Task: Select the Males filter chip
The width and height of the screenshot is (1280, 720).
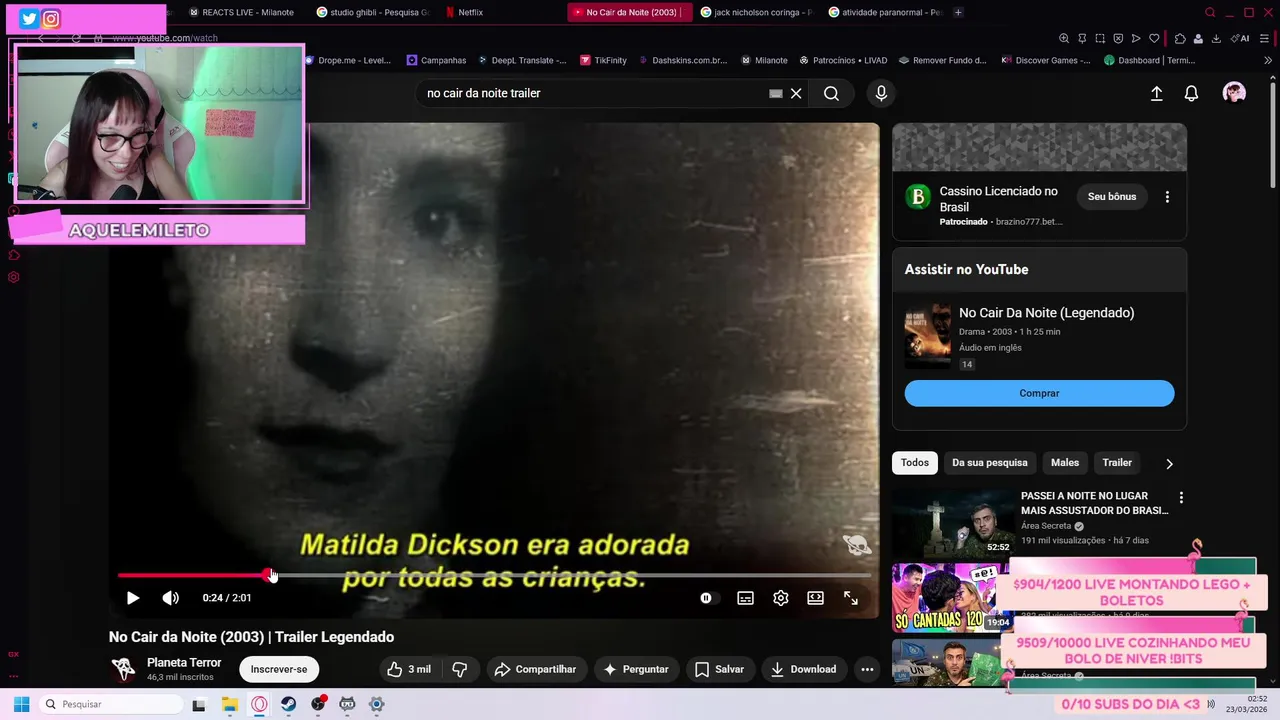Action: 1064,463
